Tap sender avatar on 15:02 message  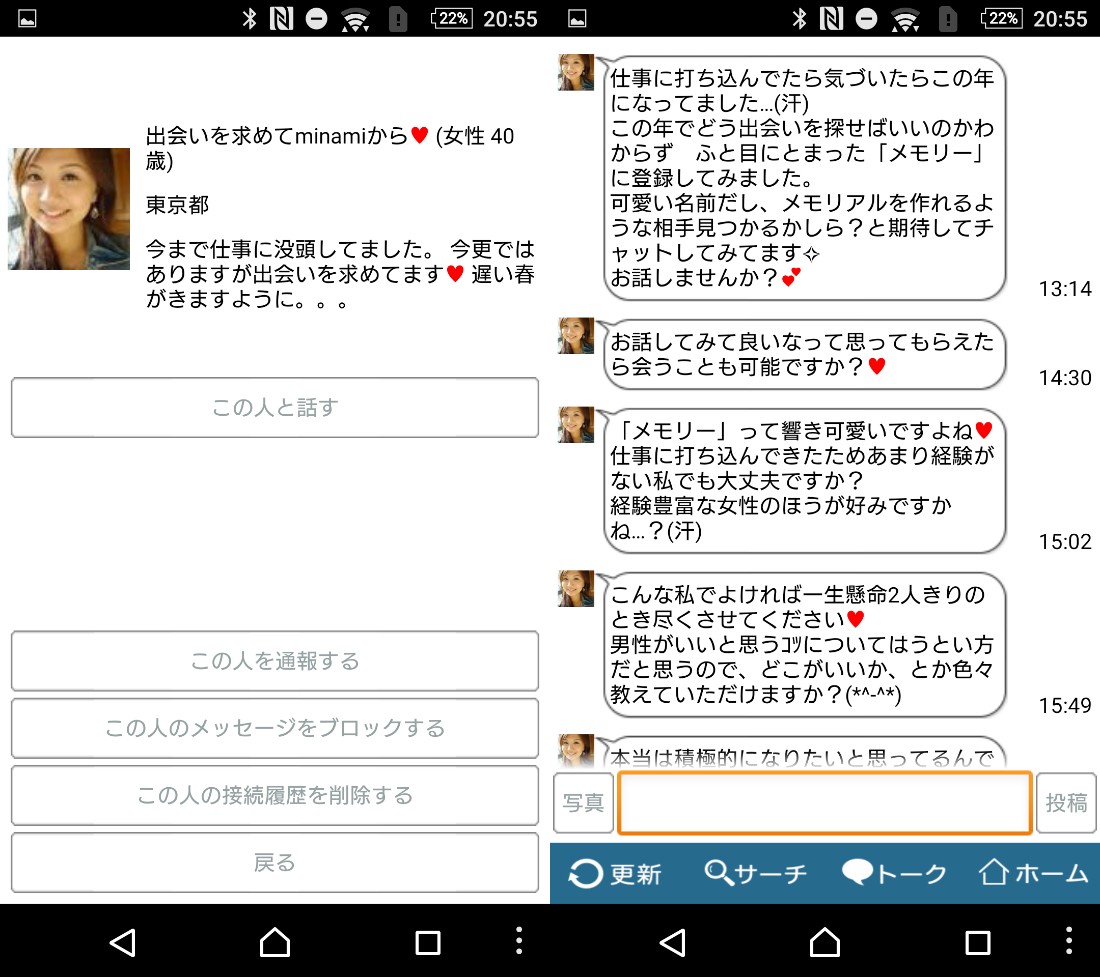[x=576, y=424]
